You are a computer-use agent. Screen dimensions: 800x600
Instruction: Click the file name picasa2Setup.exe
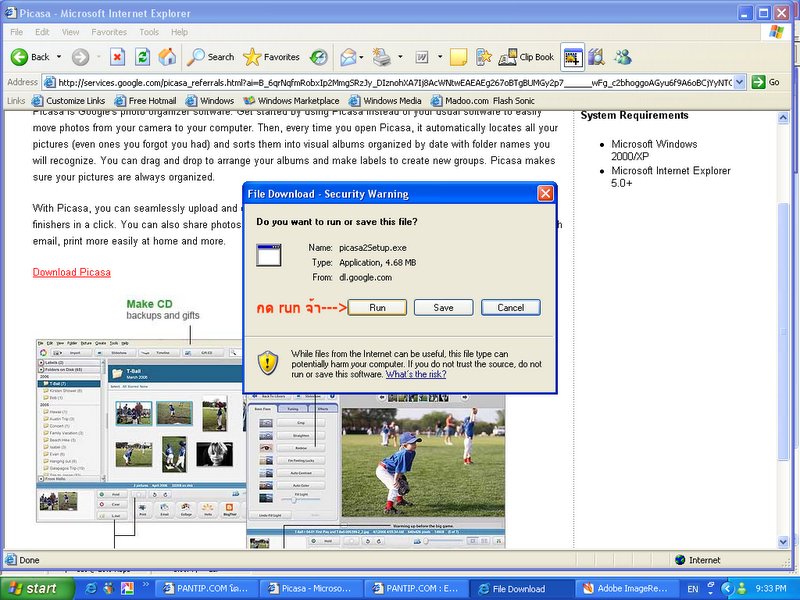tap(372, 247)
